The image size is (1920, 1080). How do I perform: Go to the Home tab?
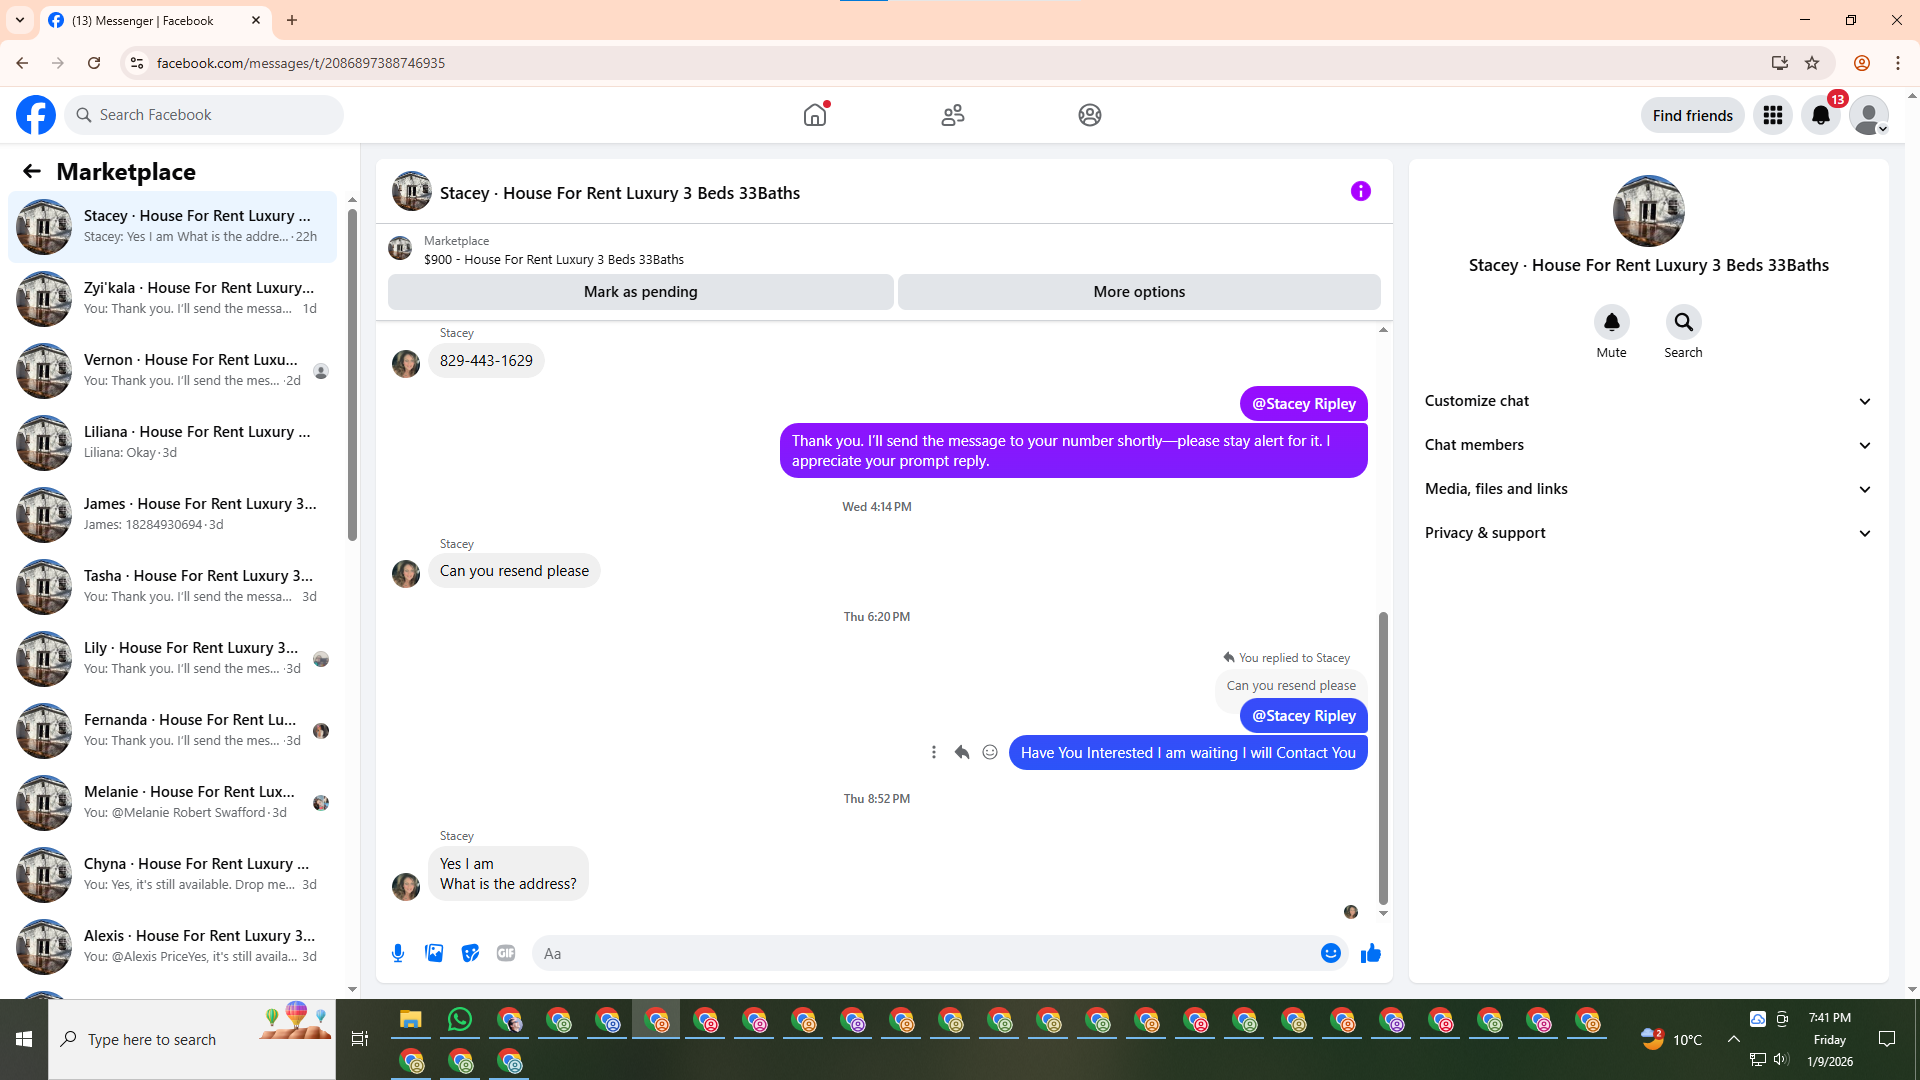(815, 115)
